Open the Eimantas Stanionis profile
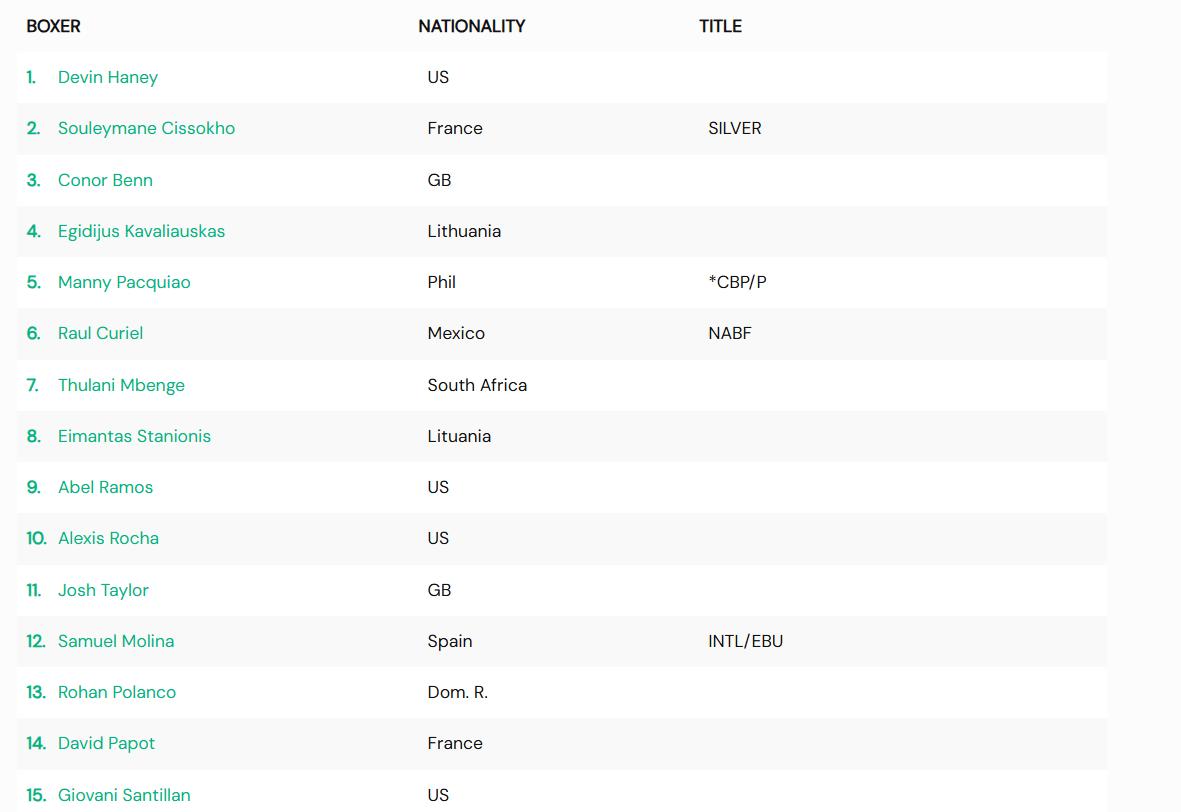 click(134, 436)
